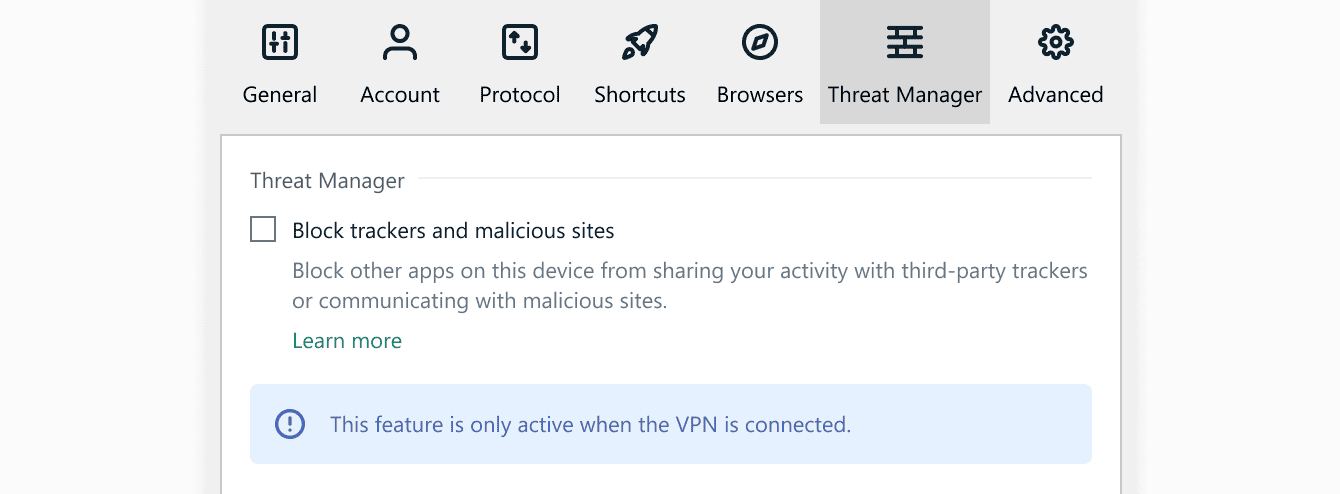Viewport: 1340px width, 494px height.
Task: Select the Advanced tab label
Action: 1056,95
